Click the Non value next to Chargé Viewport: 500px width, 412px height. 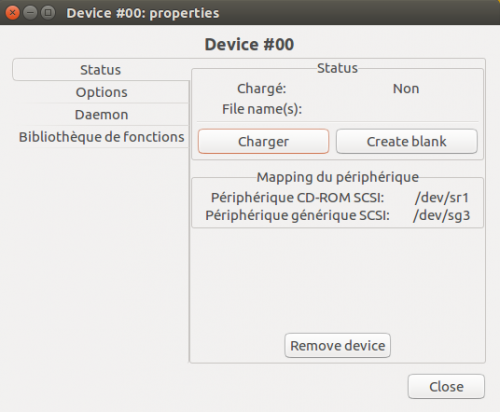pyautogui.click(x=406, y=89)
